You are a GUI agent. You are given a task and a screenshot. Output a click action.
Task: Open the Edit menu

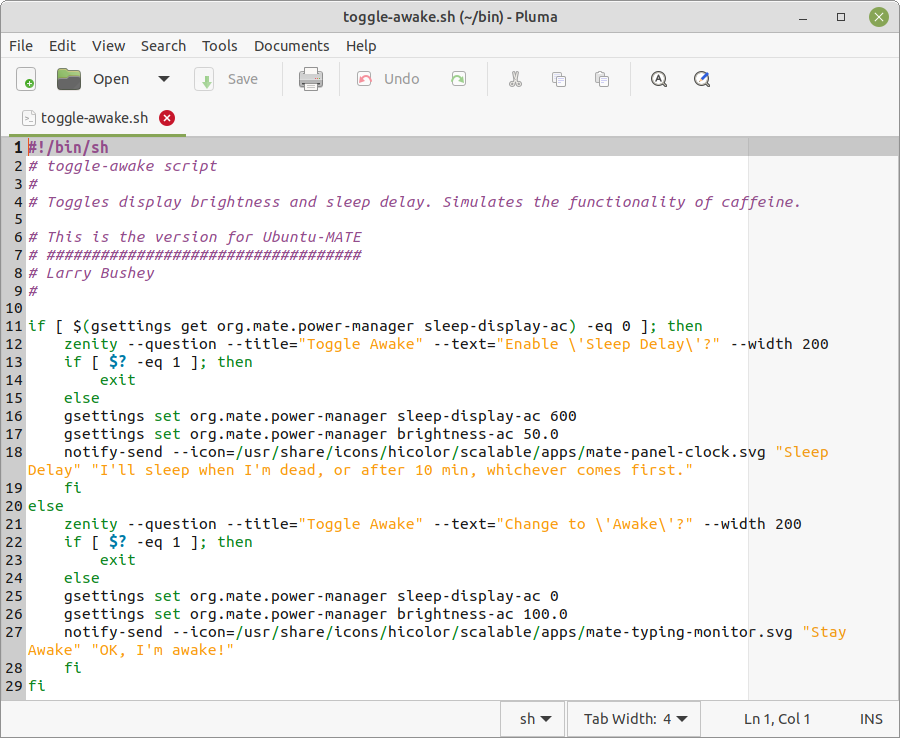[x=62, y=46]
